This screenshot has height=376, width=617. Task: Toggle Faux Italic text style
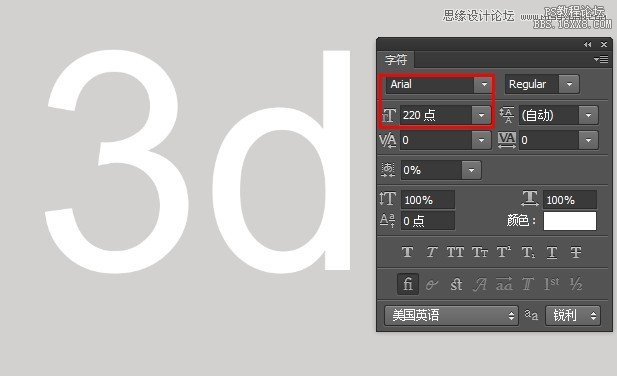click(x=432, y=252)
